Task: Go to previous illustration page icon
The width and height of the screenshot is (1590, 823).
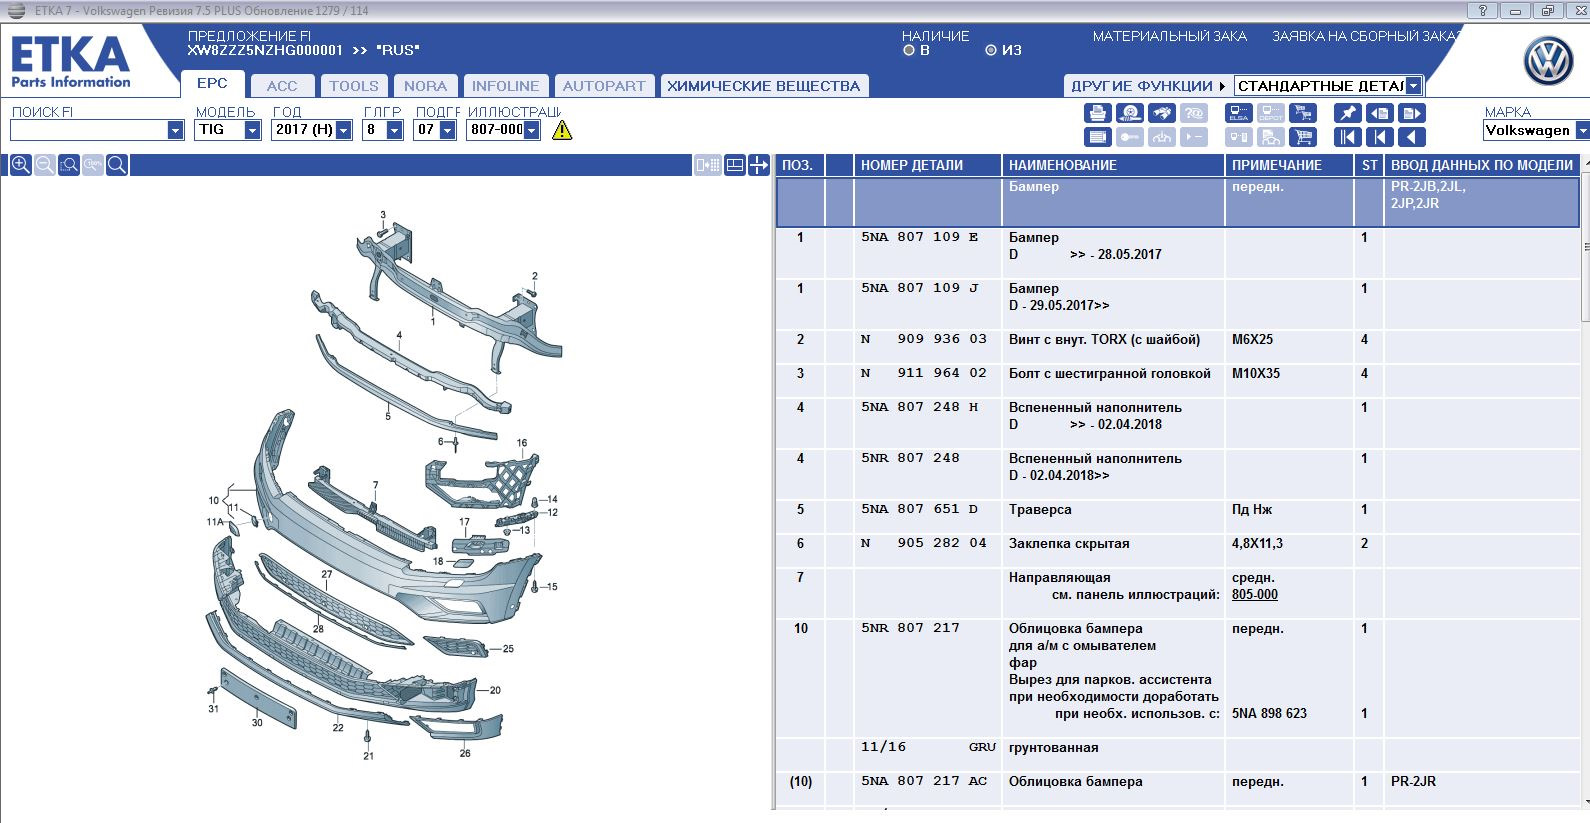Action: coord(1380,113)
